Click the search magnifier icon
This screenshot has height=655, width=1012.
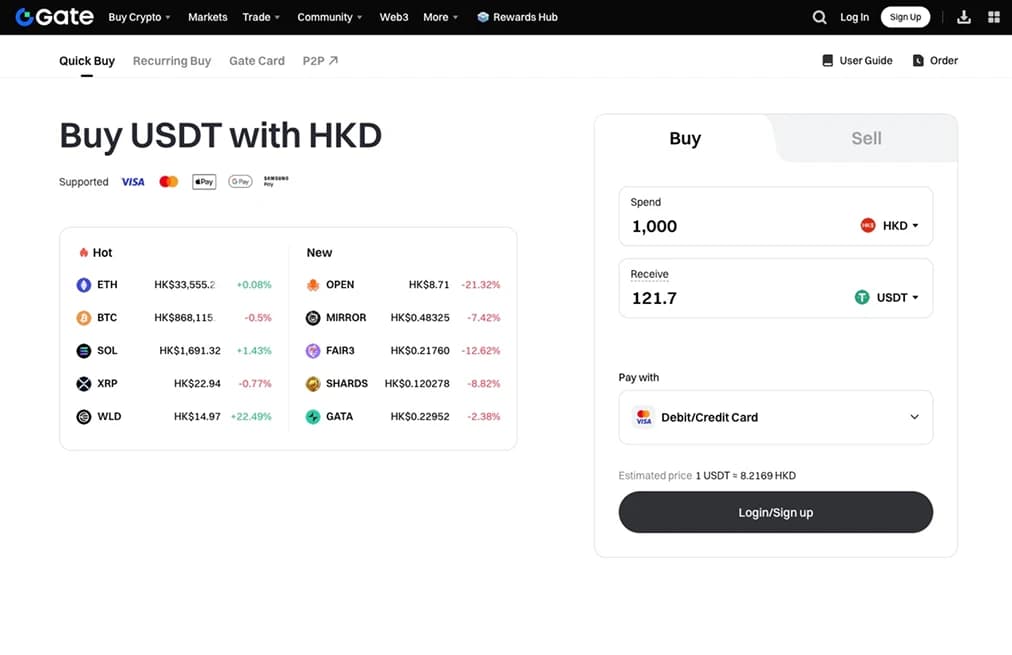(x=819, y=17)
